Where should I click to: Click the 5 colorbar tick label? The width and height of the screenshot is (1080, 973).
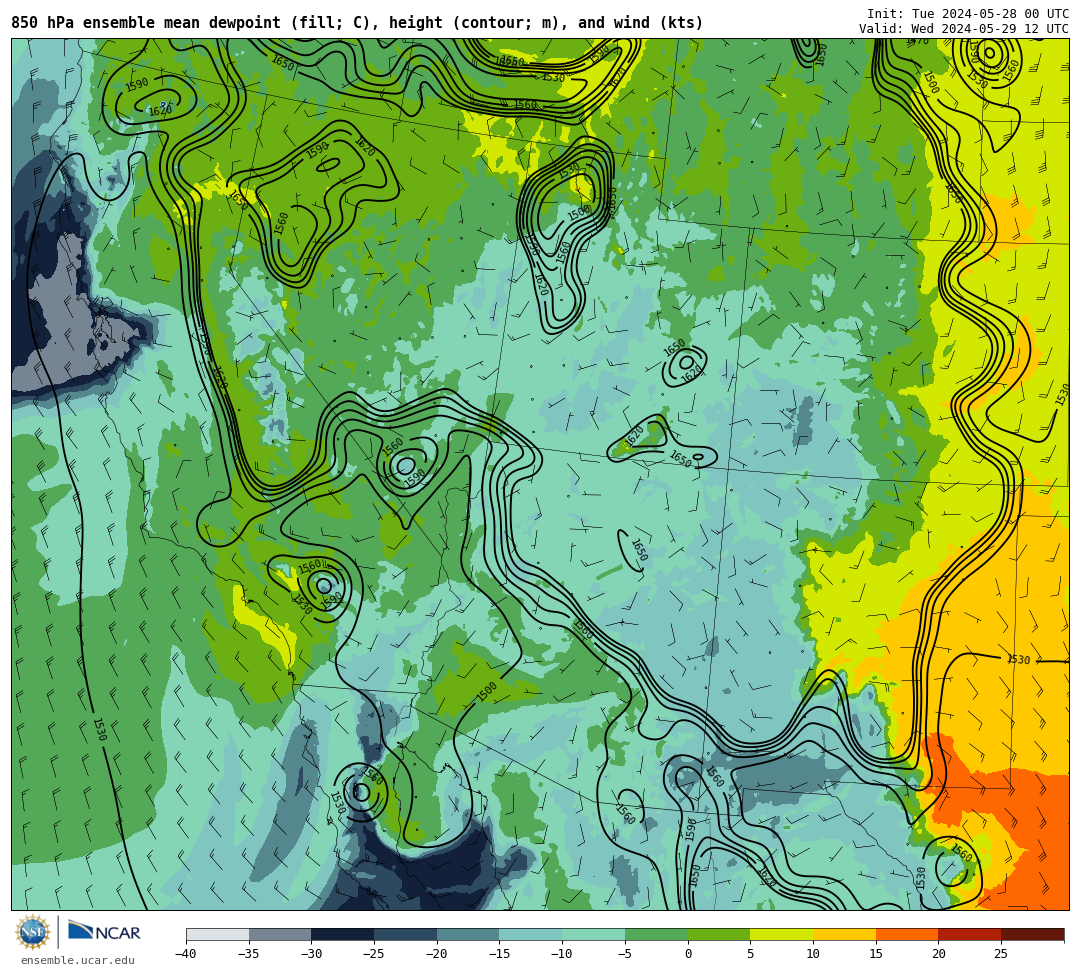pos(751,954)
